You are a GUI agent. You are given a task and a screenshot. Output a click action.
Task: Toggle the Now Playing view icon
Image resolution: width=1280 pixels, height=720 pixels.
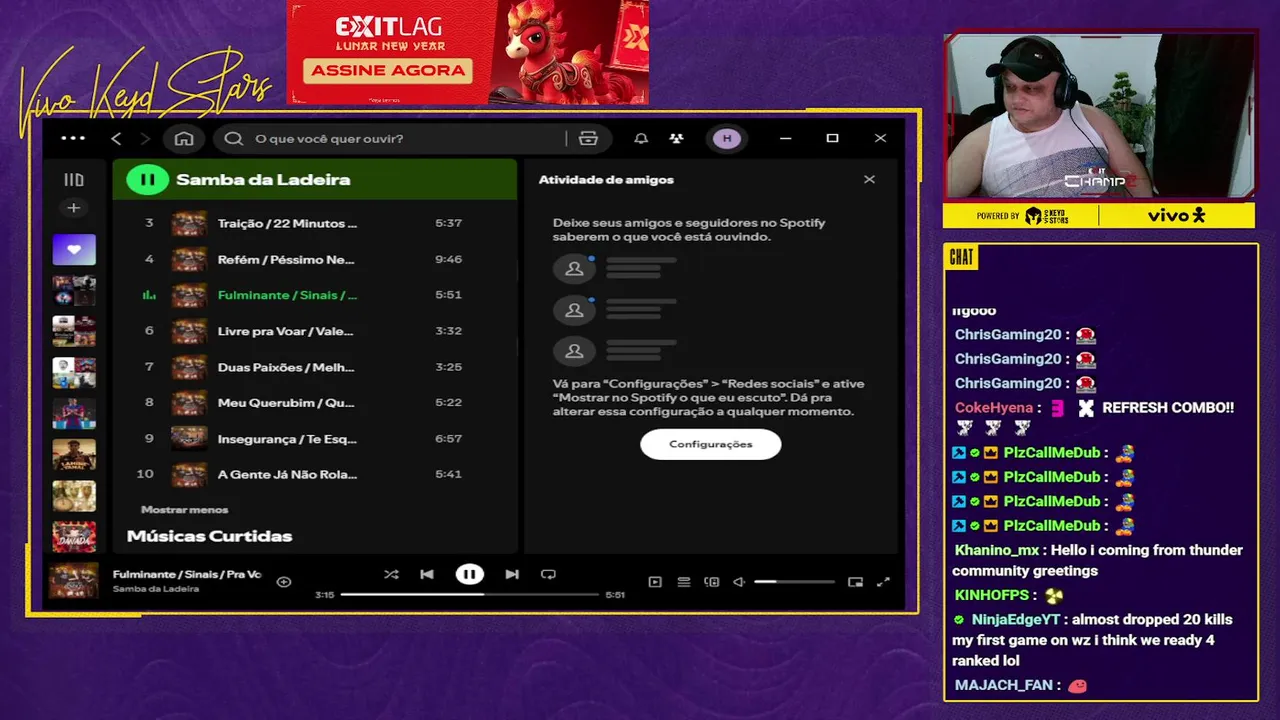(655, 582)
